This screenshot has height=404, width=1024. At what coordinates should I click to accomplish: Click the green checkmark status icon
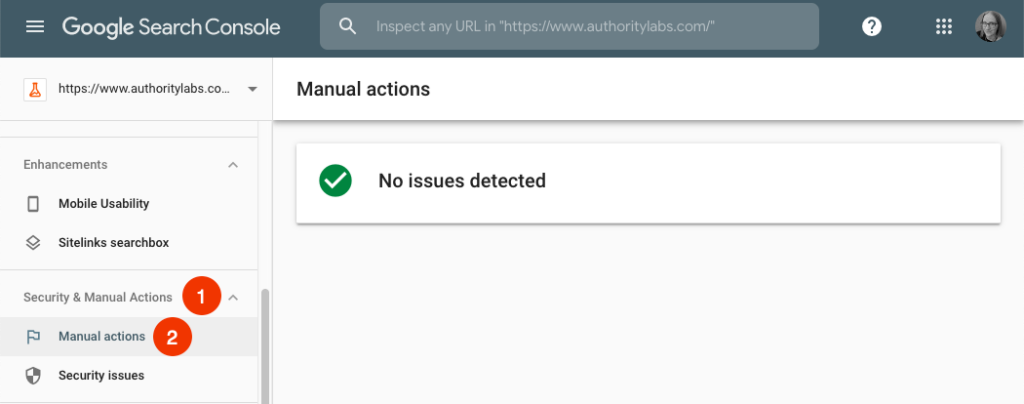coord(335,181)
